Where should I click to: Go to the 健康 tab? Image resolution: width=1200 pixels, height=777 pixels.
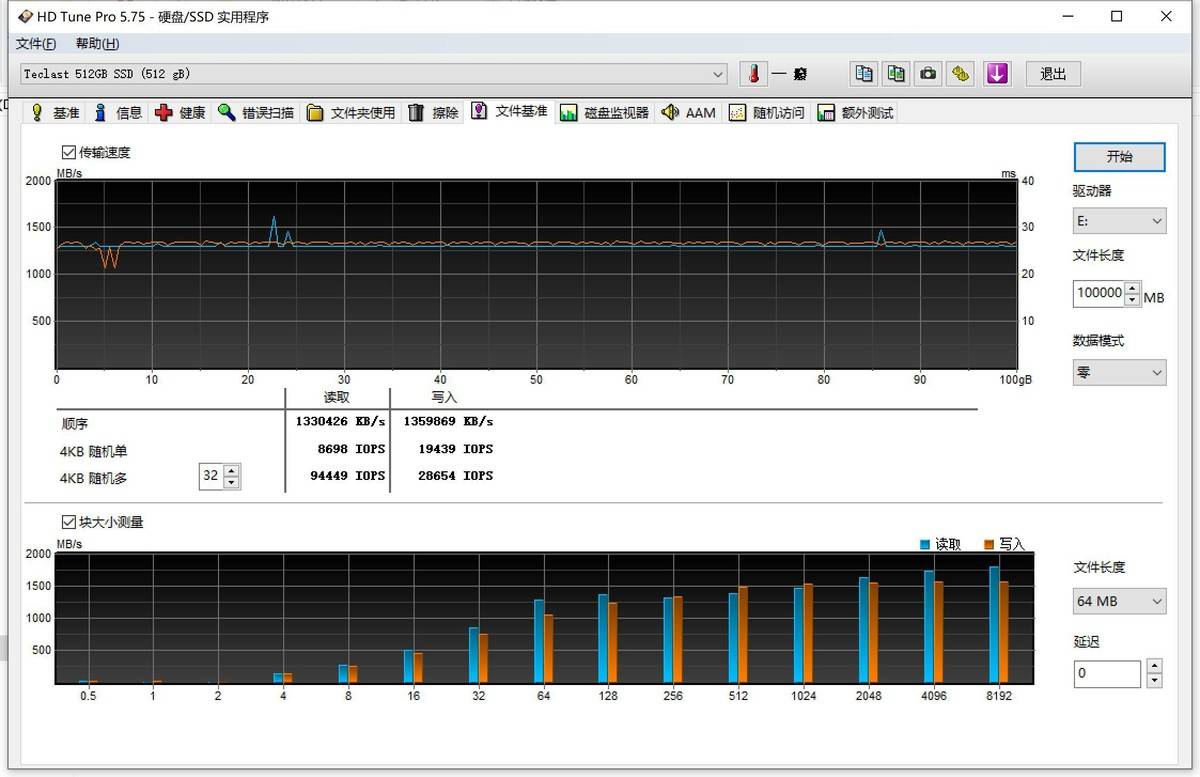[180, 113]
